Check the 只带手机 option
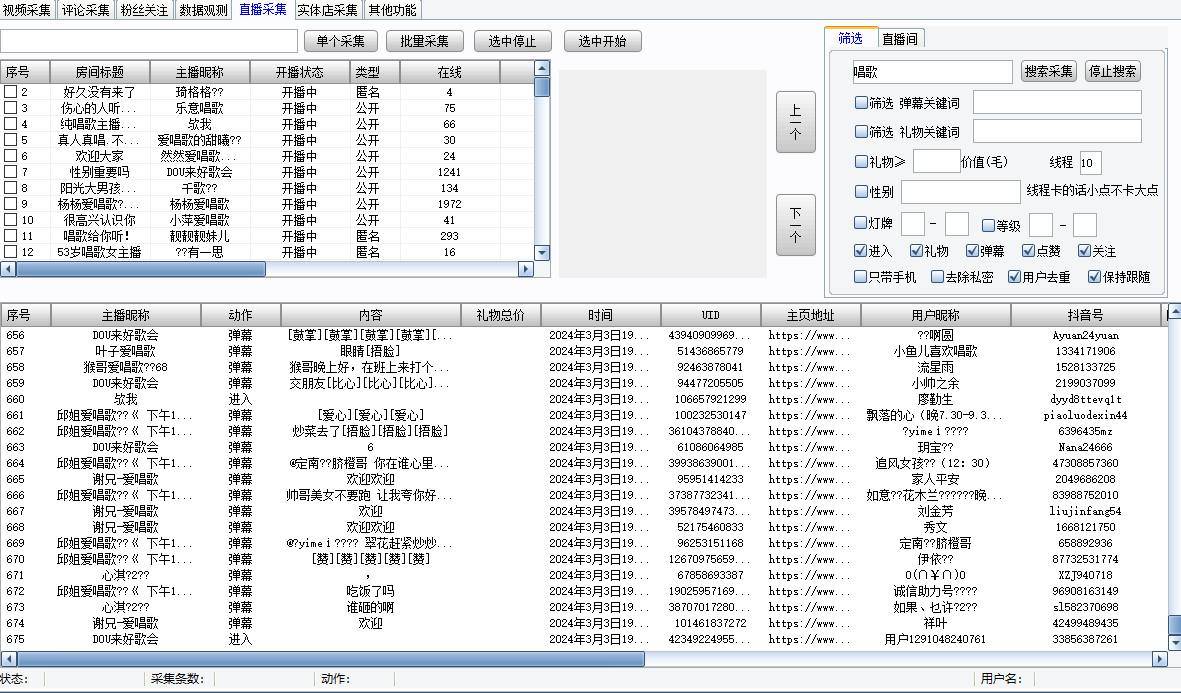The width and height of the screenshot is (1181, 693). (861, 279)
